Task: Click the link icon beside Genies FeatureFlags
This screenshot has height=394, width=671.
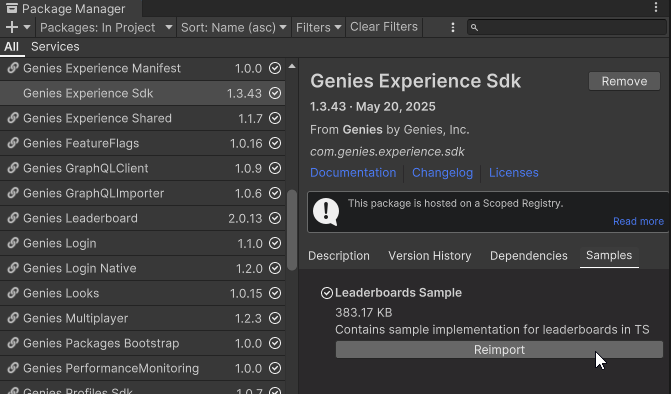Action: point(13,142)
